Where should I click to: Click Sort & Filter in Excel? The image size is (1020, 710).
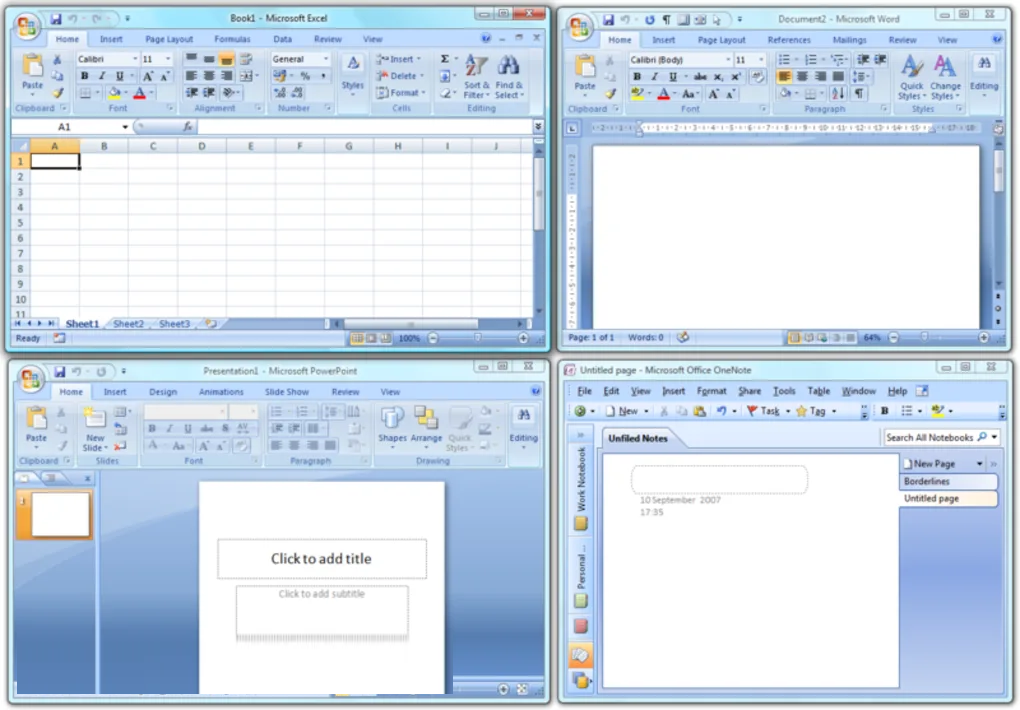pos(476,77)
